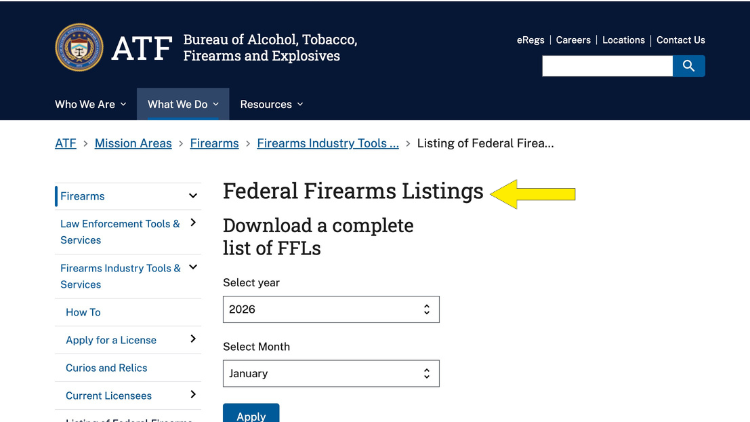Click the Federal Firearms Listings heading
The width and height of the screenshot is (750, 422).
(353, 191)
